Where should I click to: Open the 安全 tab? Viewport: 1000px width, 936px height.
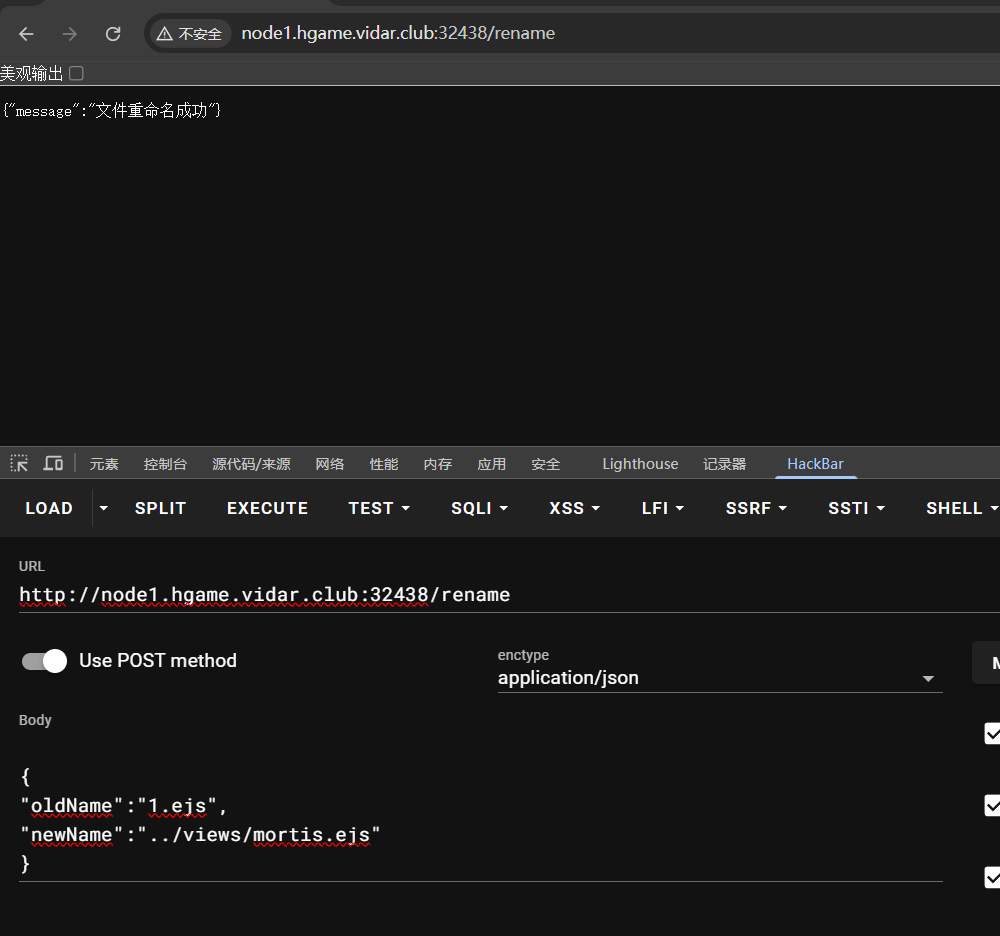click(546, 464)
